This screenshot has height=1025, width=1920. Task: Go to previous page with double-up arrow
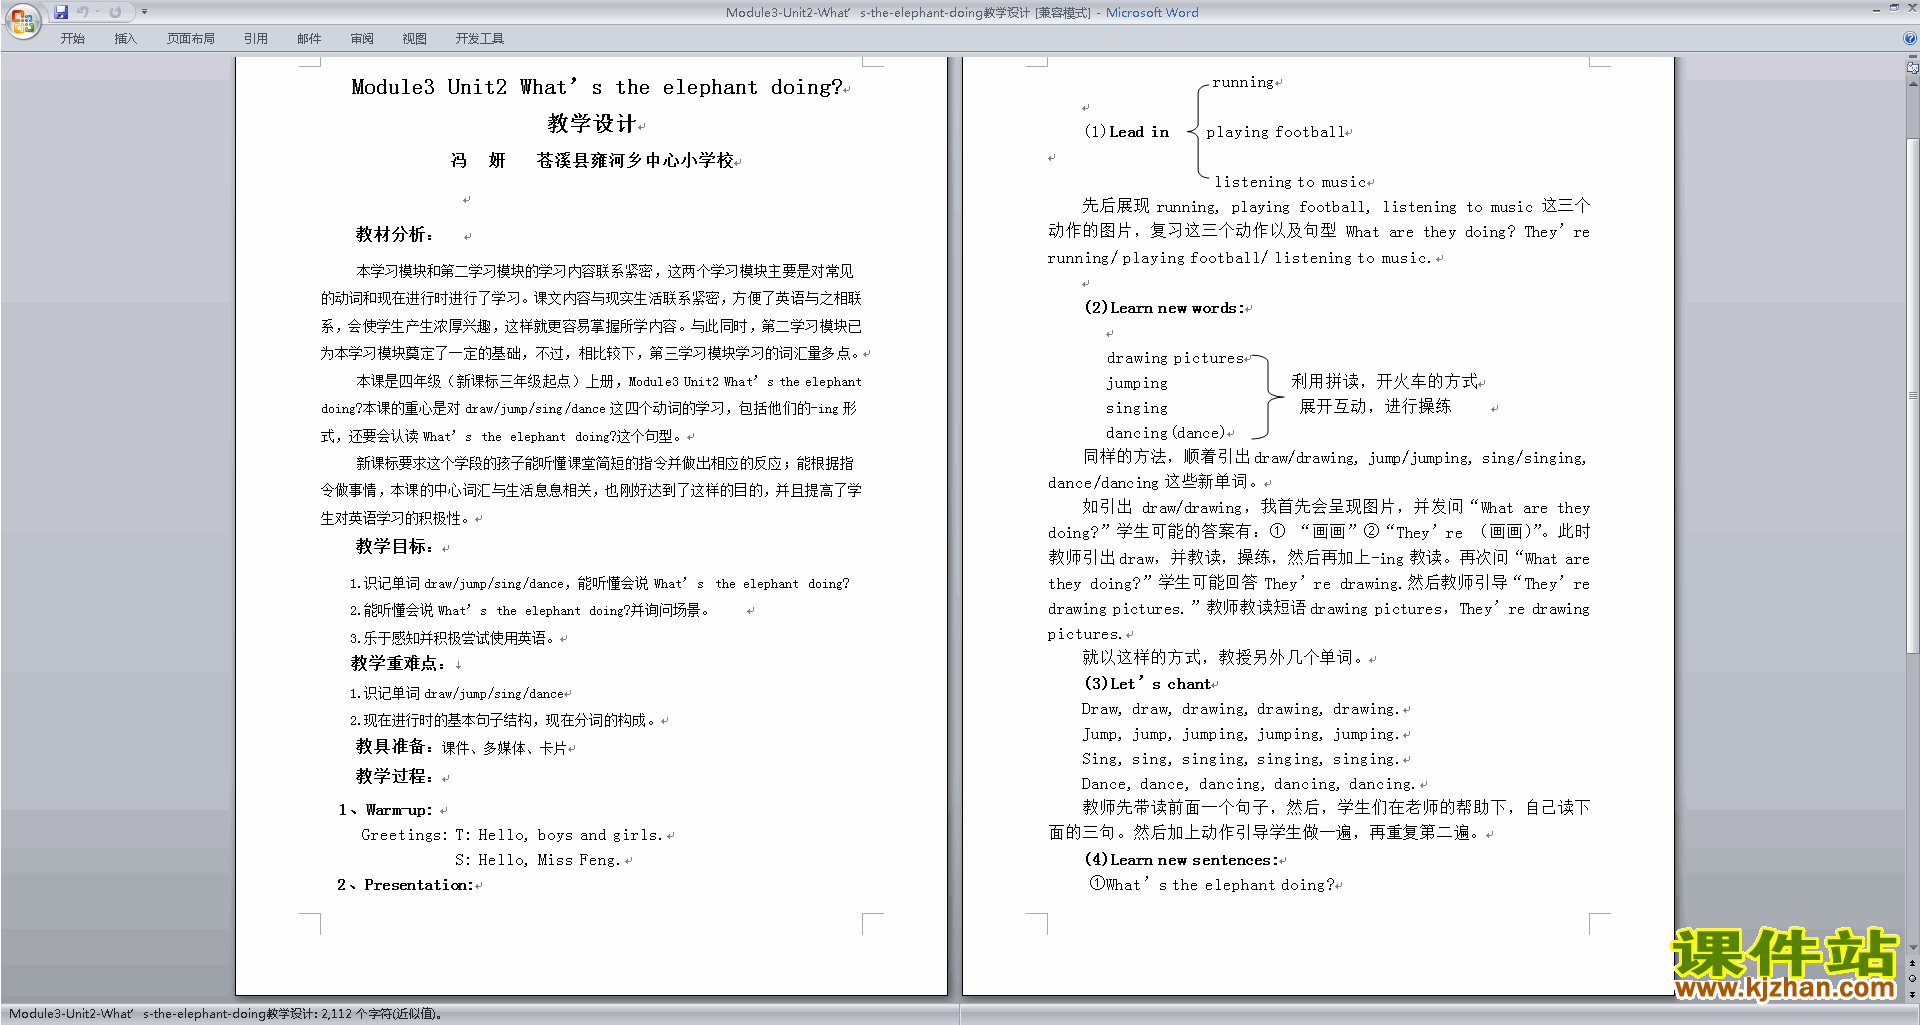coord(1912,964)
